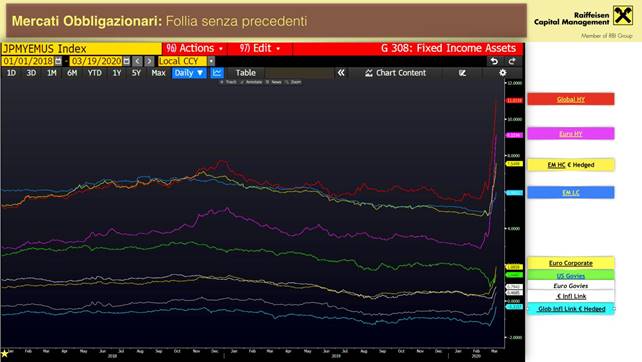
Task: Click the next period right arrow
Action: click(x=149, y=61)
